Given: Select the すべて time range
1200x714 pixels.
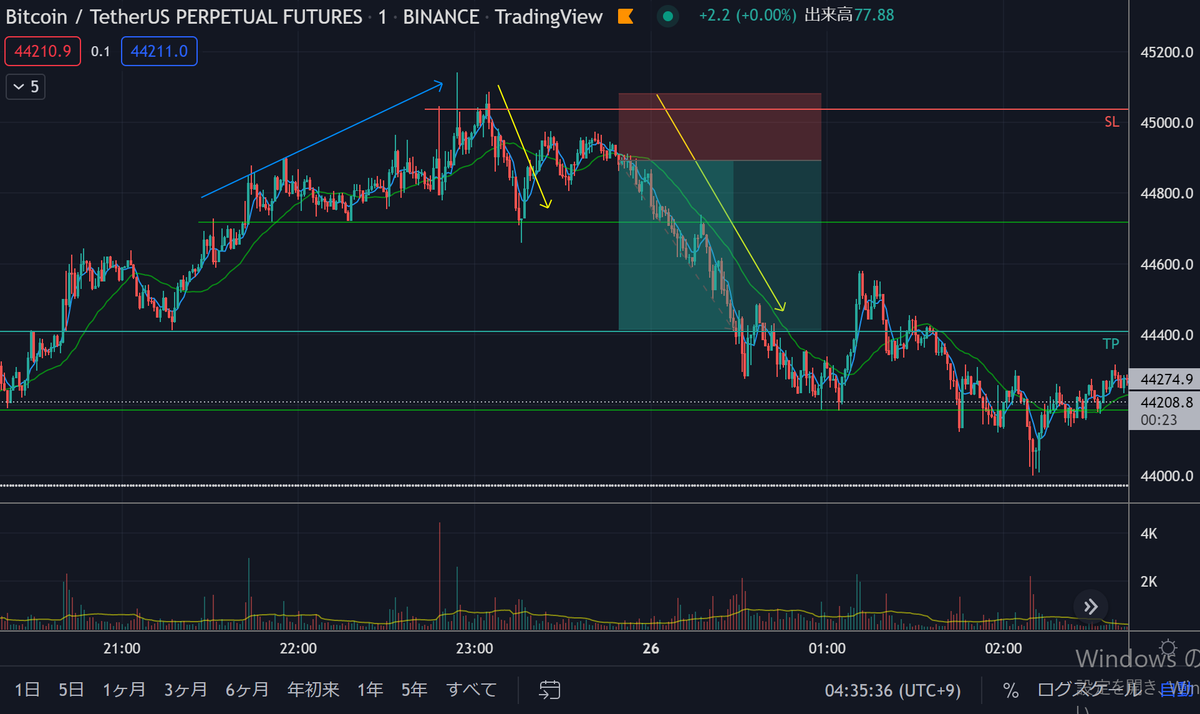Looking at the screenshot, I should 471,689.
